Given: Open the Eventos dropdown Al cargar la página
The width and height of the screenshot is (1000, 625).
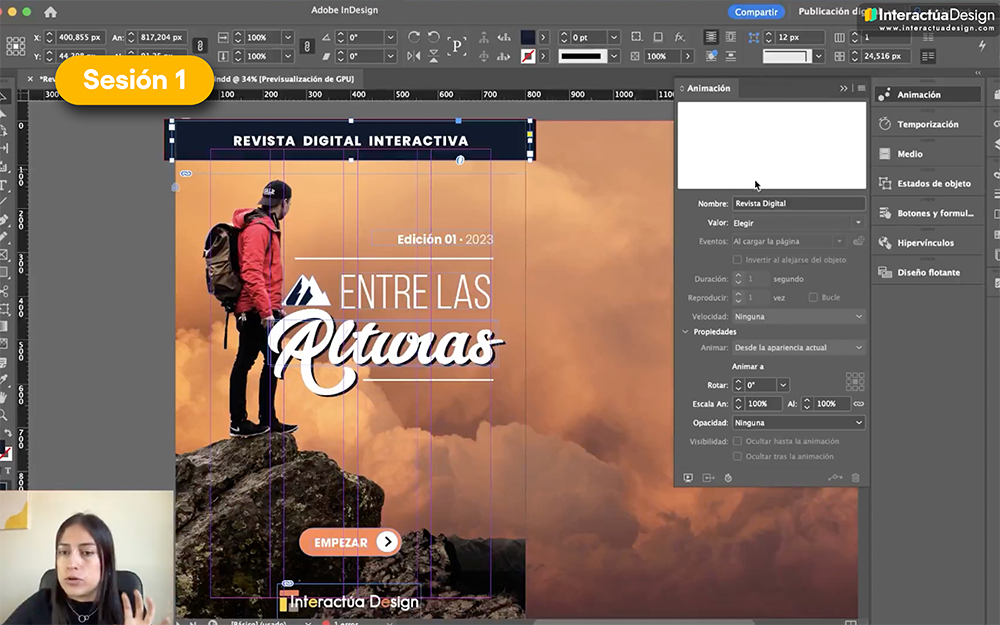Looking at the screenshot, I should (x=789, y=241).
